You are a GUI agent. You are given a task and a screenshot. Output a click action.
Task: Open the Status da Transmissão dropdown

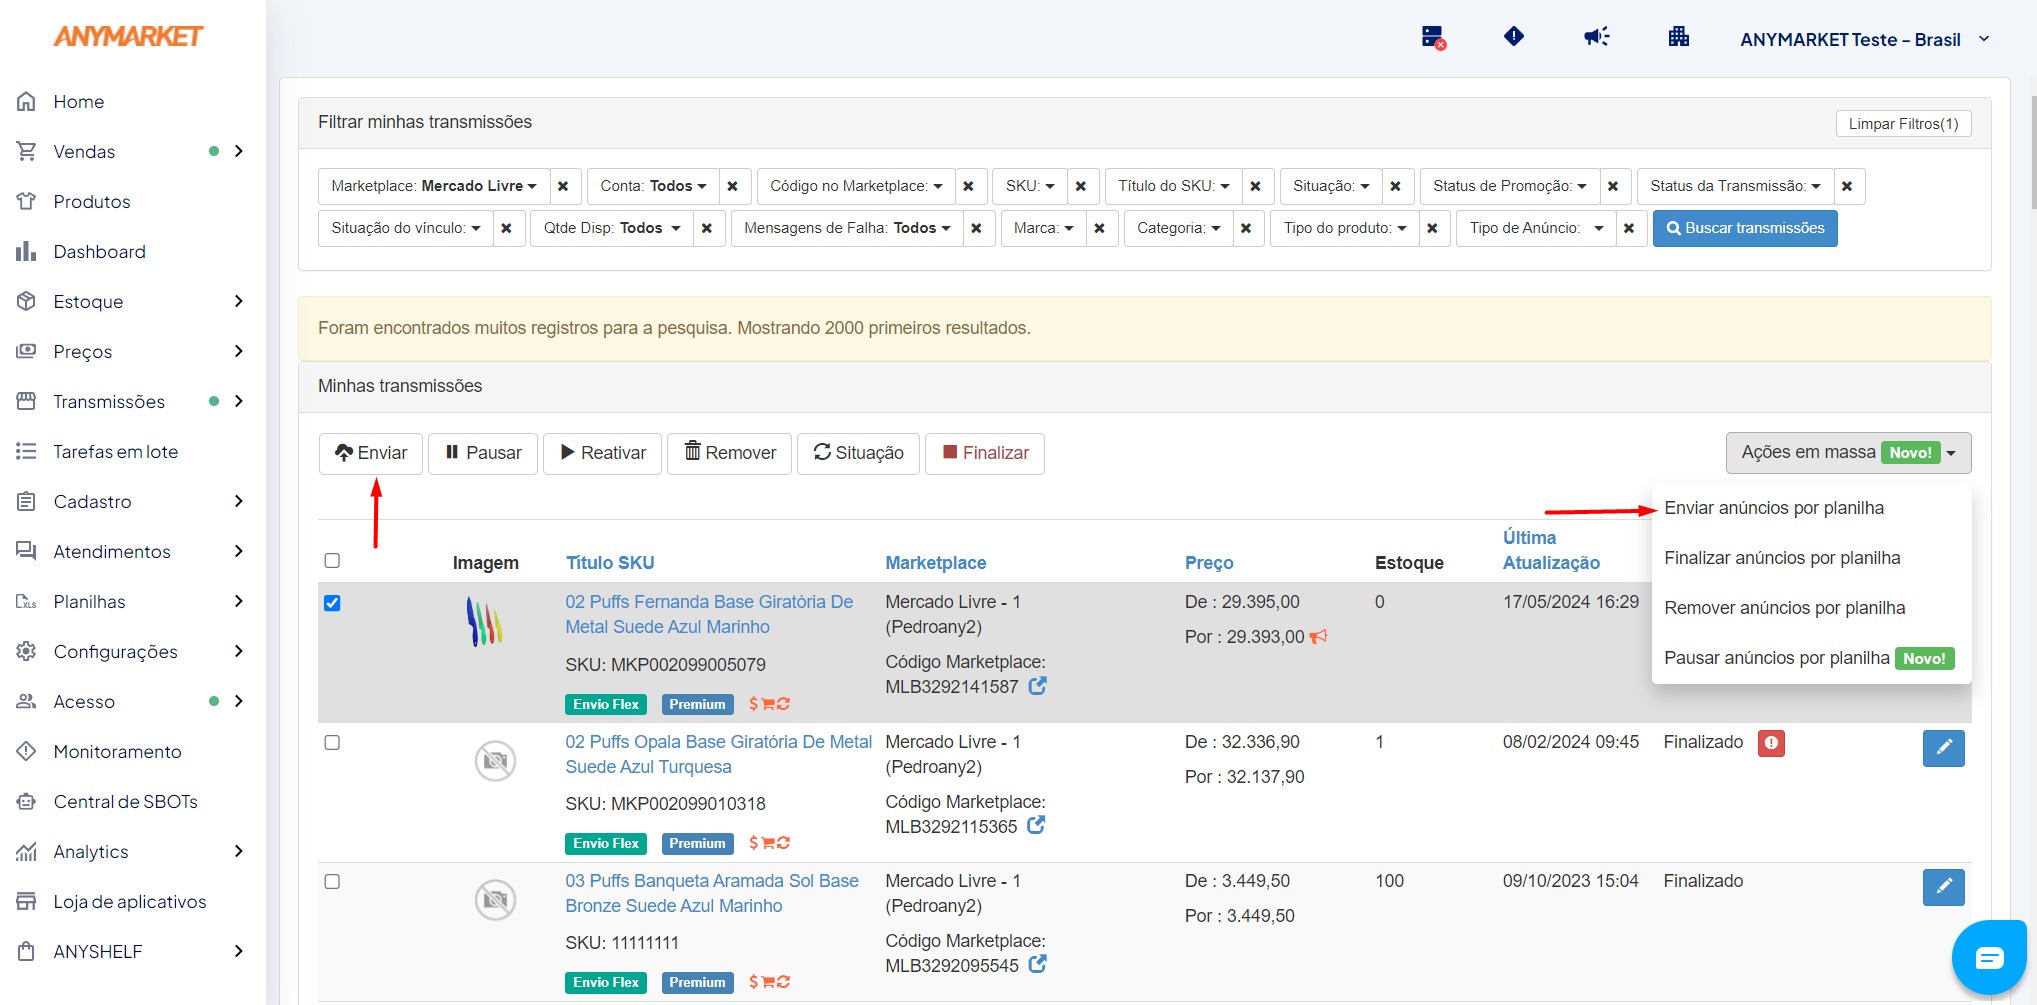pos(1735,186)
